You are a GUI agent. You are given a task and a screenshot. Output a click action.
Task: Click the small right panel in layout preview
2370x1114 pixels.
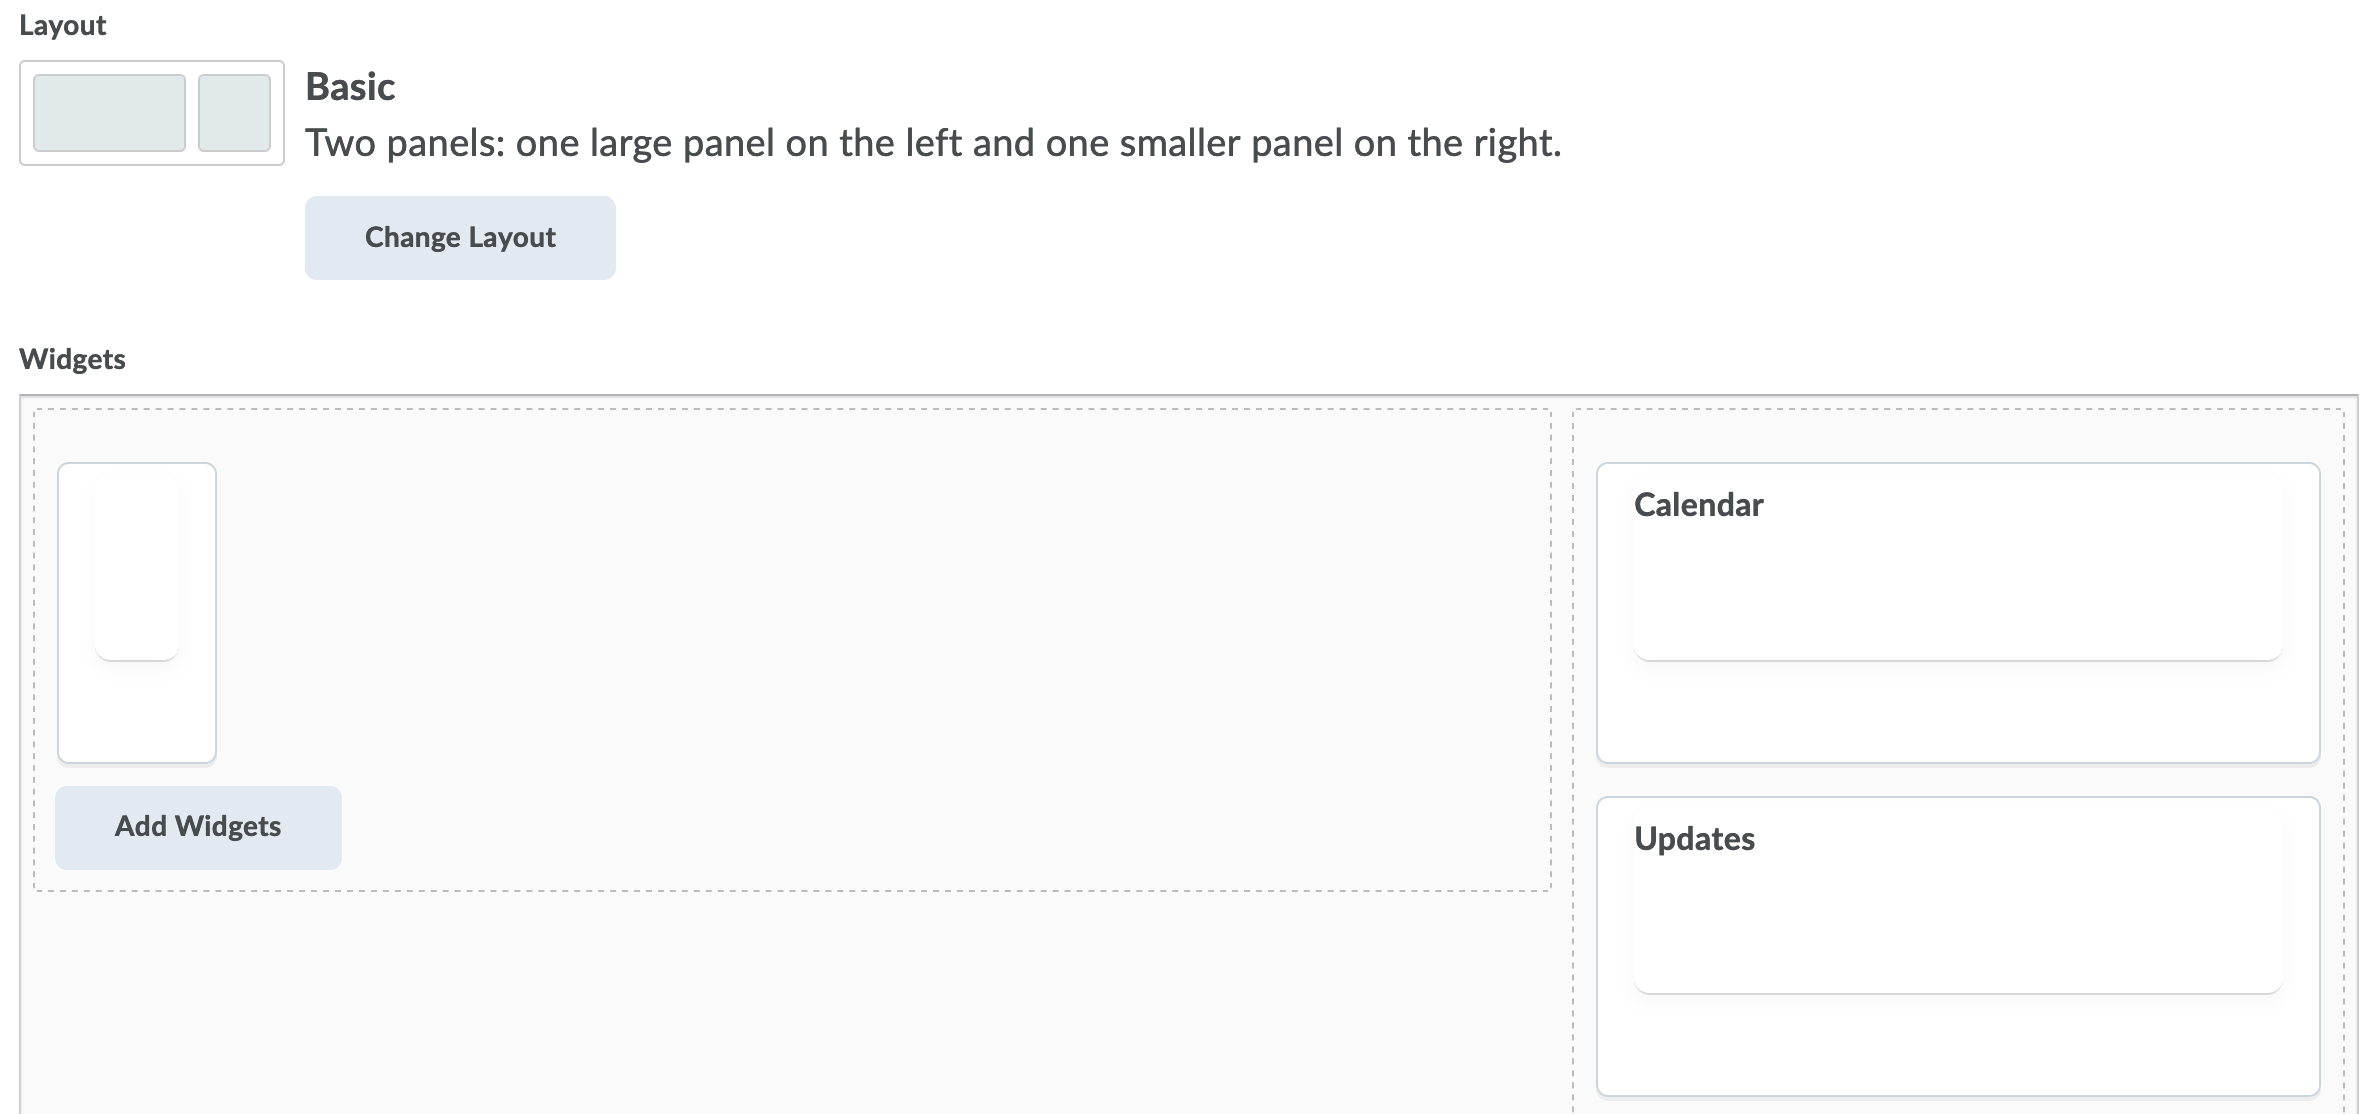coord(235,111)
